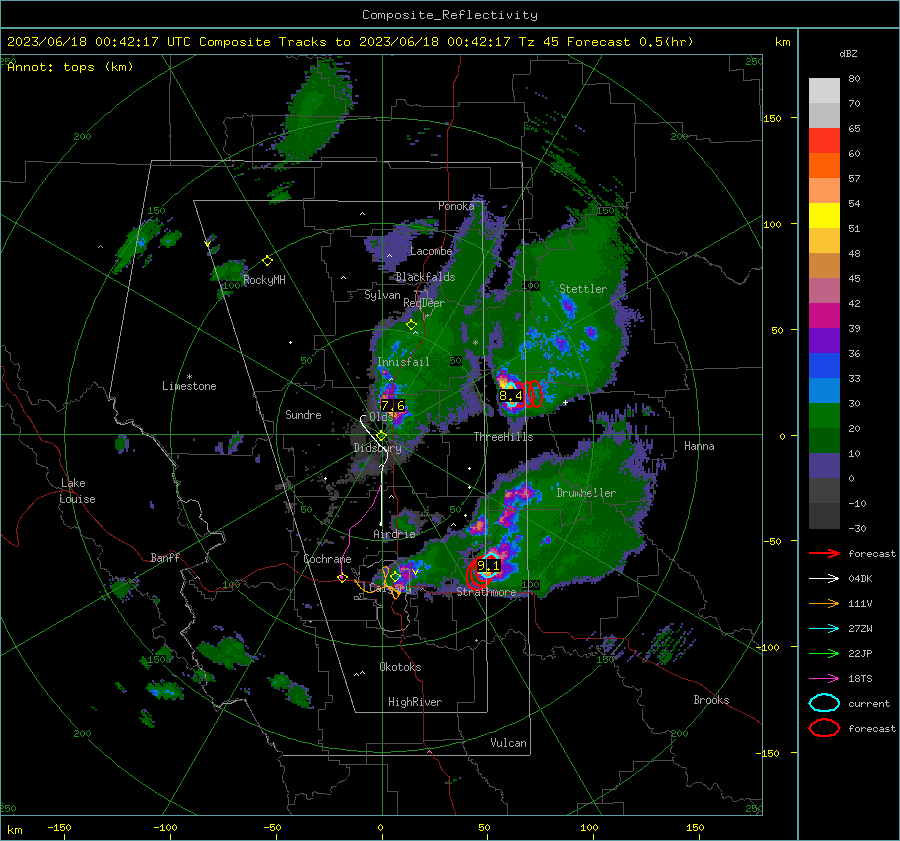This screenshot has width=900, height=841.
Task: Click the Strathmore town label
Action: [x=486, y=592]
